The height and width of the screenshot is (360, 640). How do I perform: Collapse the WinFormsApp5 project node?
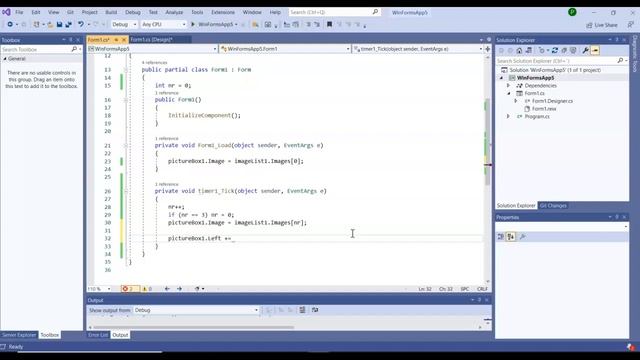(501, 78)
